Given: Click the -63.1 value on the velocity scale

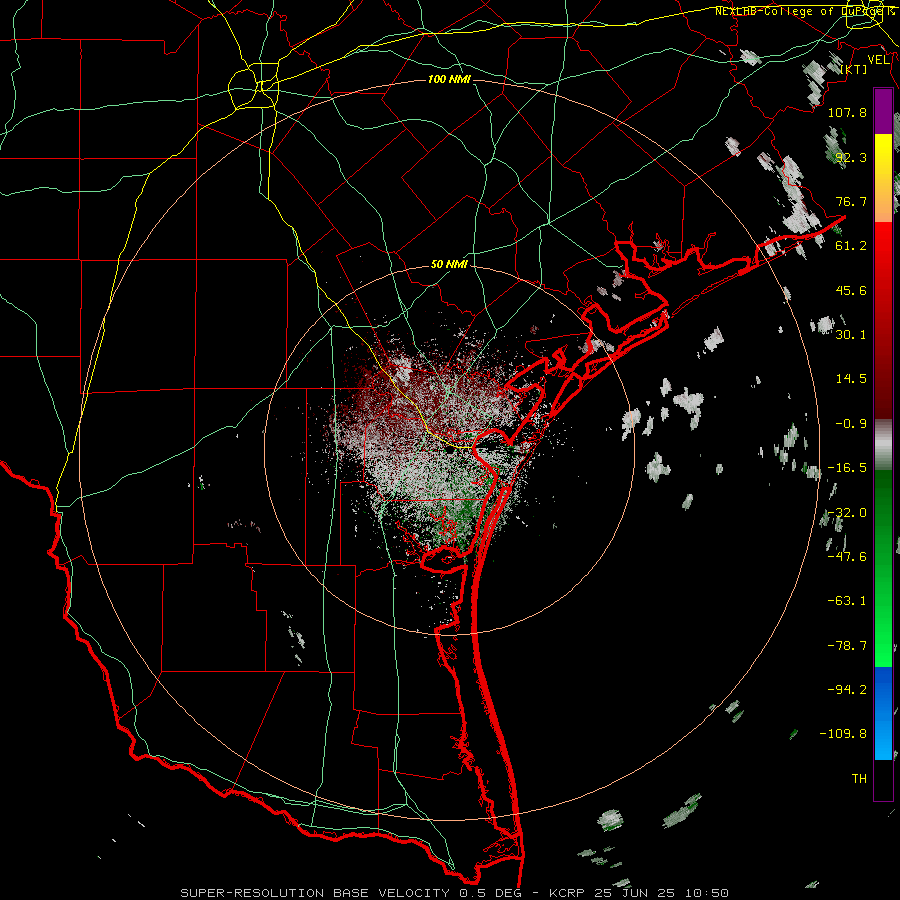Looking at the screenshot, I should click(847, 601).
